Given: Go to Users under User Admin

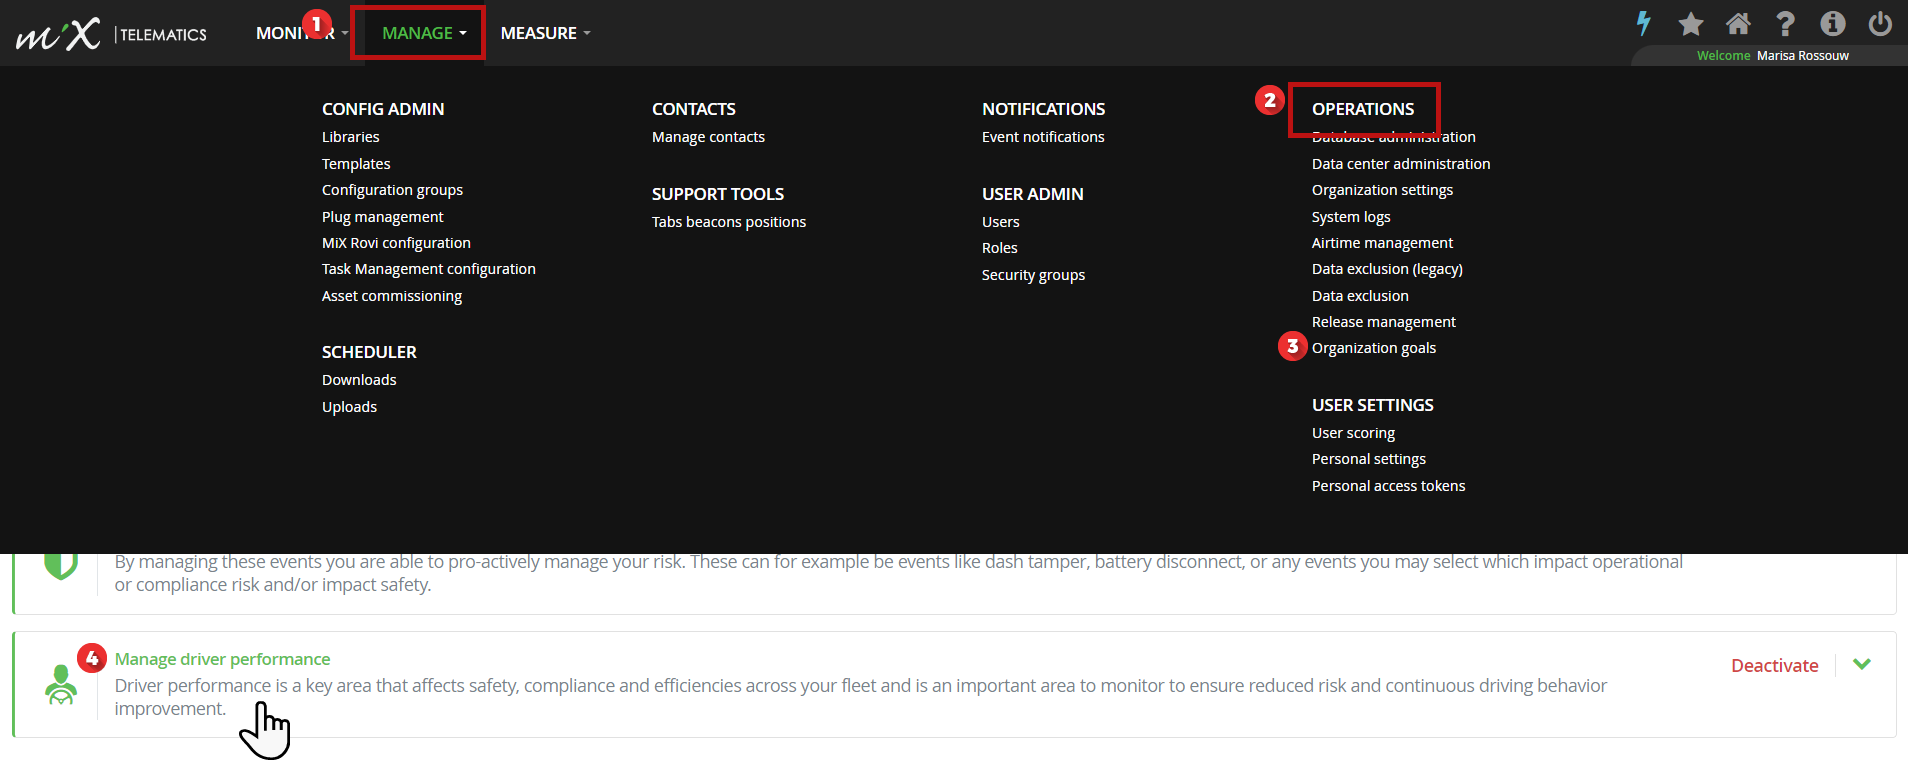Looking at the screenshot, I should [x=1000, y=222].
